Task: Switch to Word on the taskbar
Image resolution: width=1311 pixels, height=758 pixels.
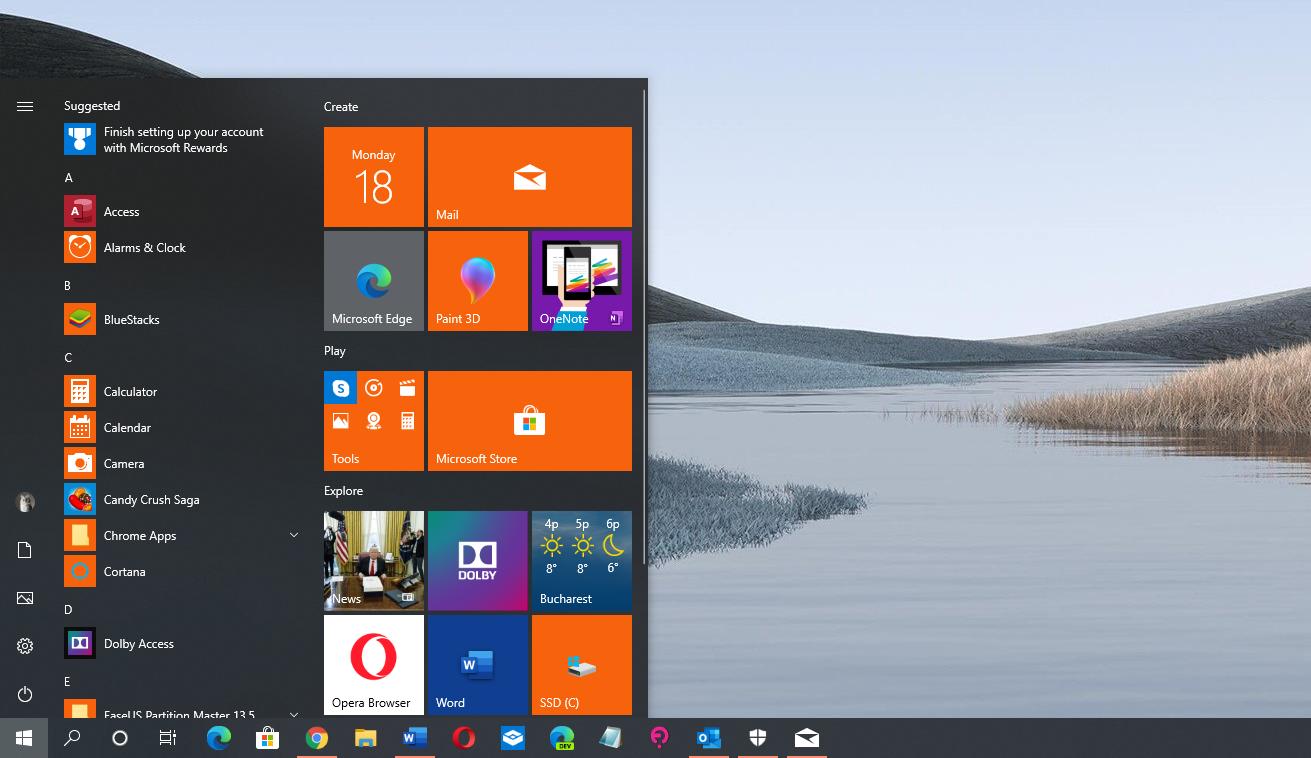Action: tap(414, 738)
